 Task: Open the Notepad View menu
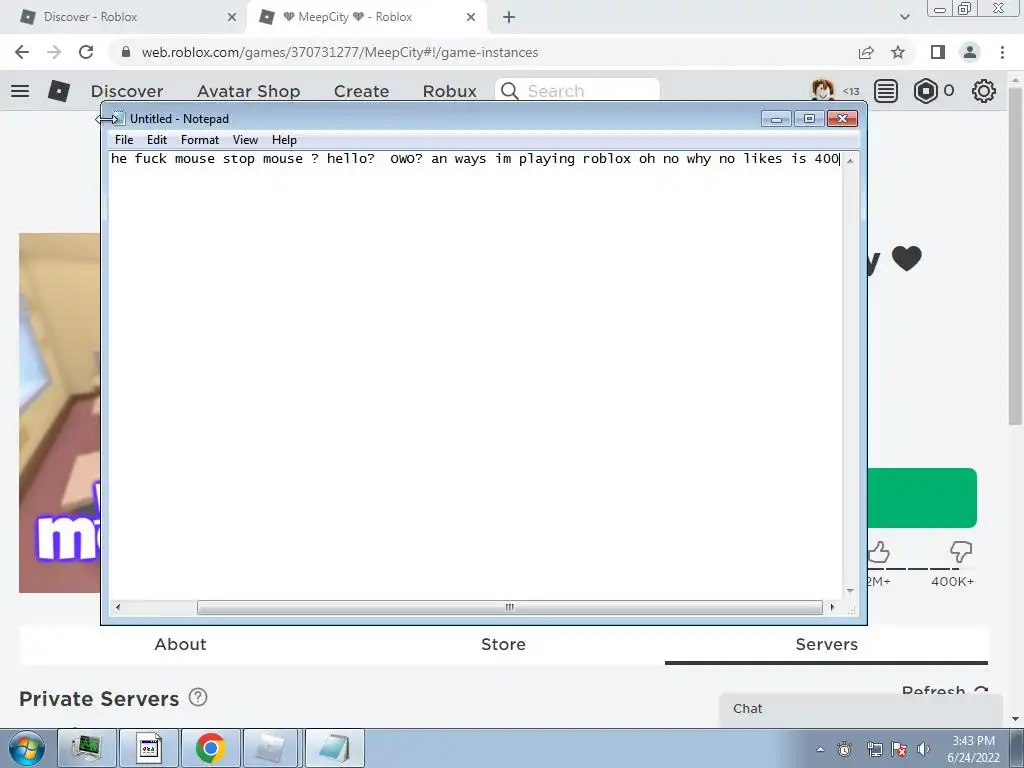(x=246, y=140)
